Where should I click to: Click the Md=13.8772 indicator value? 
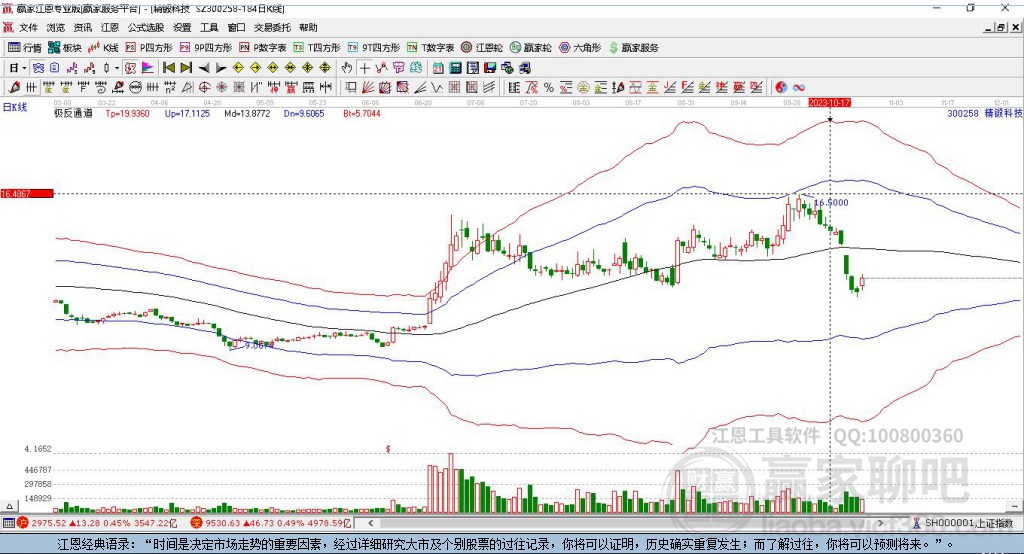pyautogui.click(x=247, y=114)
